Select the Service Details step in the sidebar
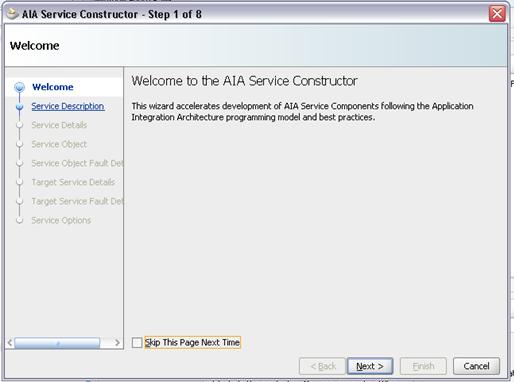 pos(59,125)
